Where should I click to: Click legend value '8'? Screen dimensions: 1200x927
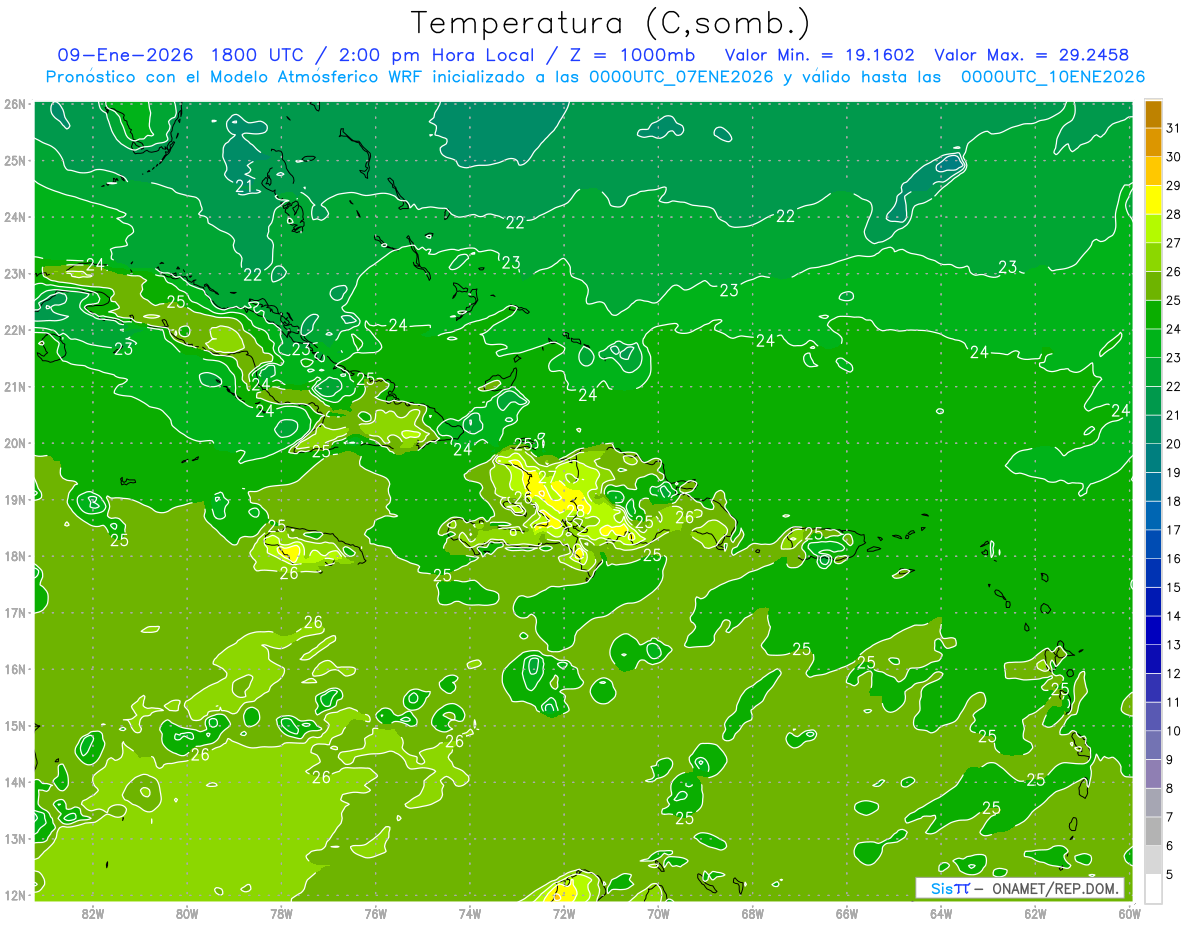(1170, 788)
